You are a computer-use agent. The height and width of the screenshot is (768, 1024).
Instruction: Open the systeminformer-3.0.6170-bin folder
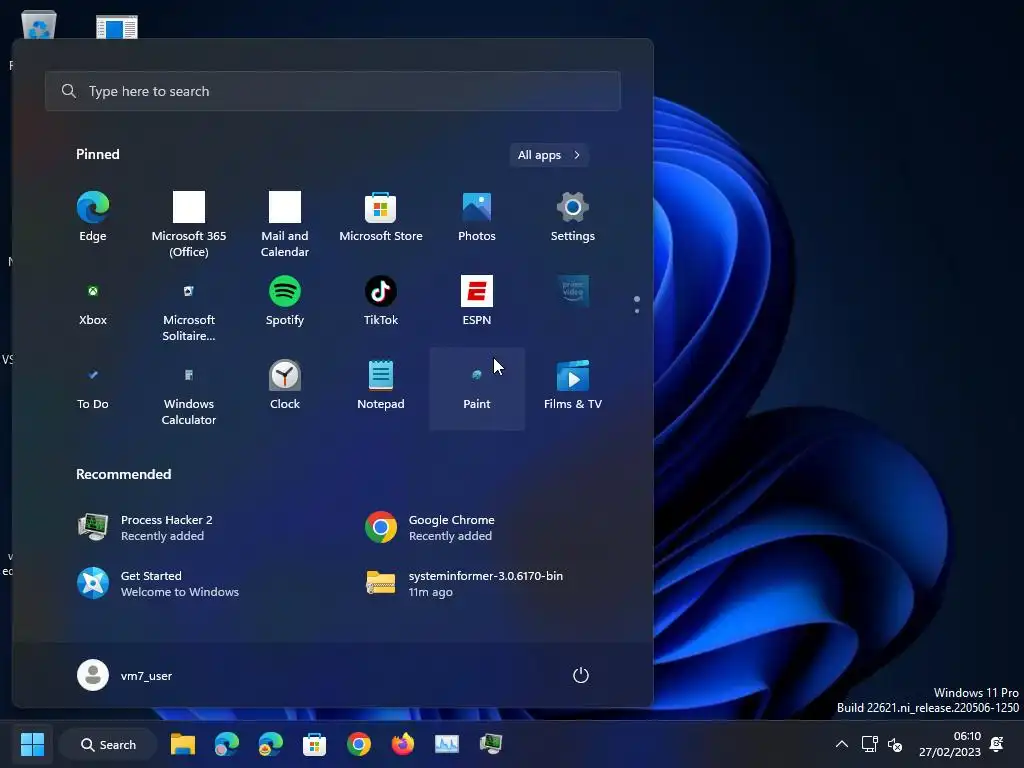click(464, 583)
